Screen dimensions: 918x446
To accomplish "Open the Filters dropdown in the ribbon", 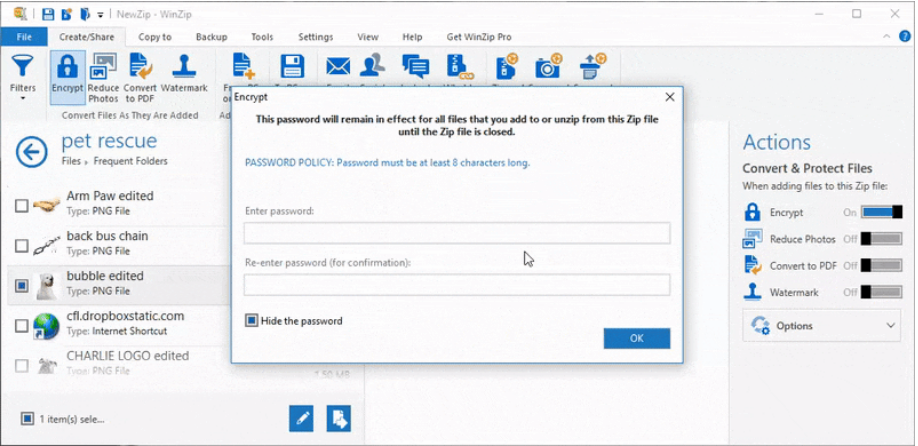I will point(23,78).
